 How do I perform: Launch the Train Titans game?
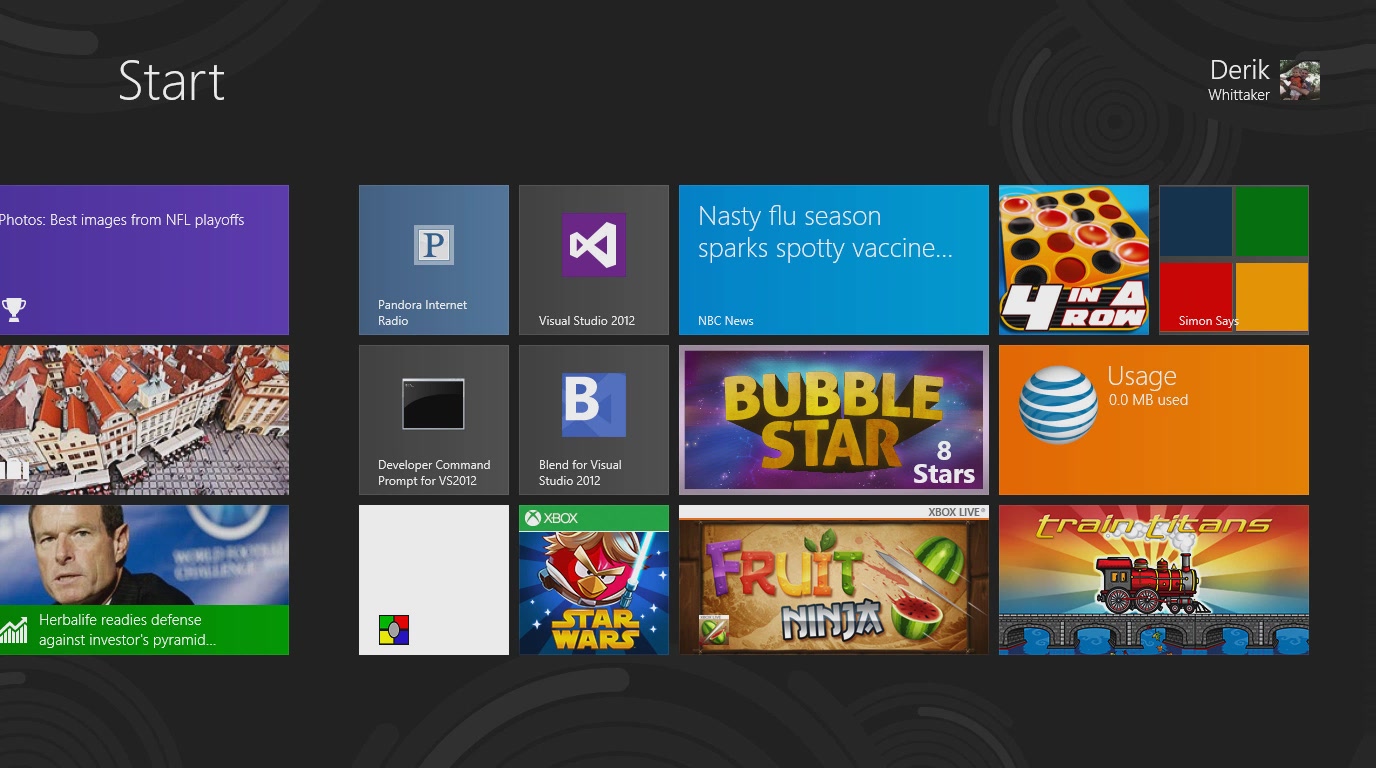click(x=1154, y=580)
